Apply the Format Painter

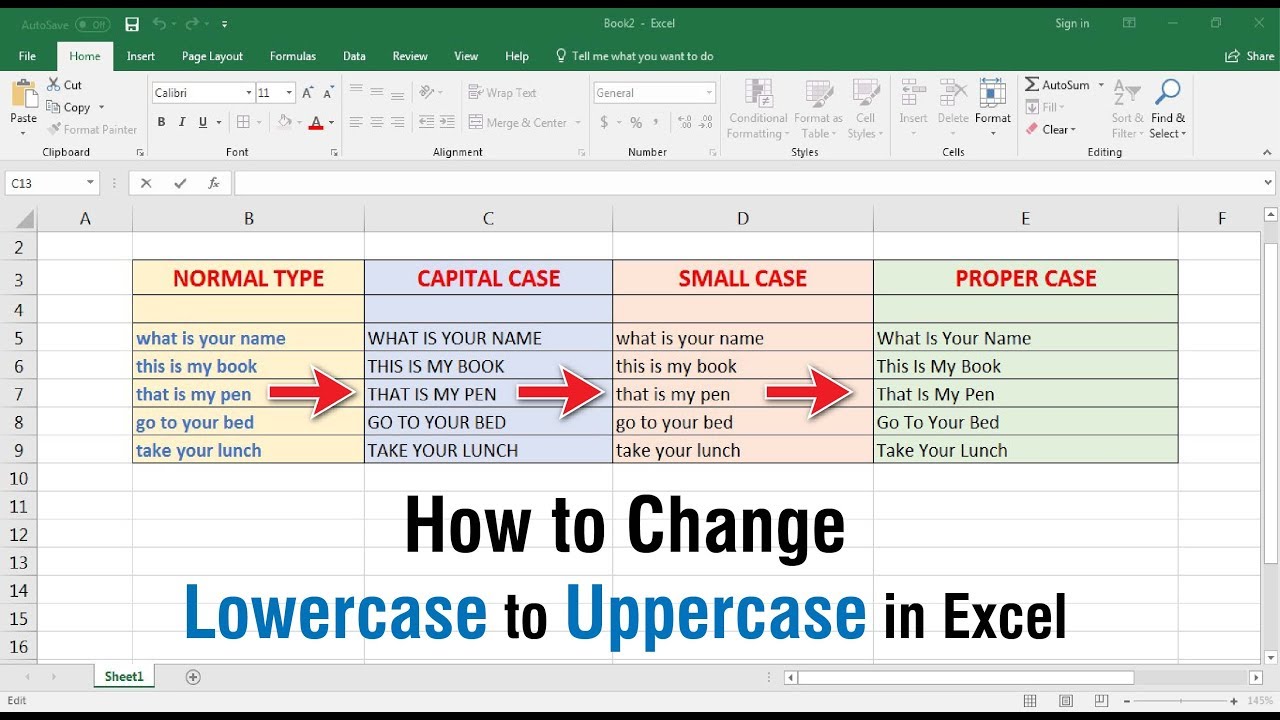[92, 129]
